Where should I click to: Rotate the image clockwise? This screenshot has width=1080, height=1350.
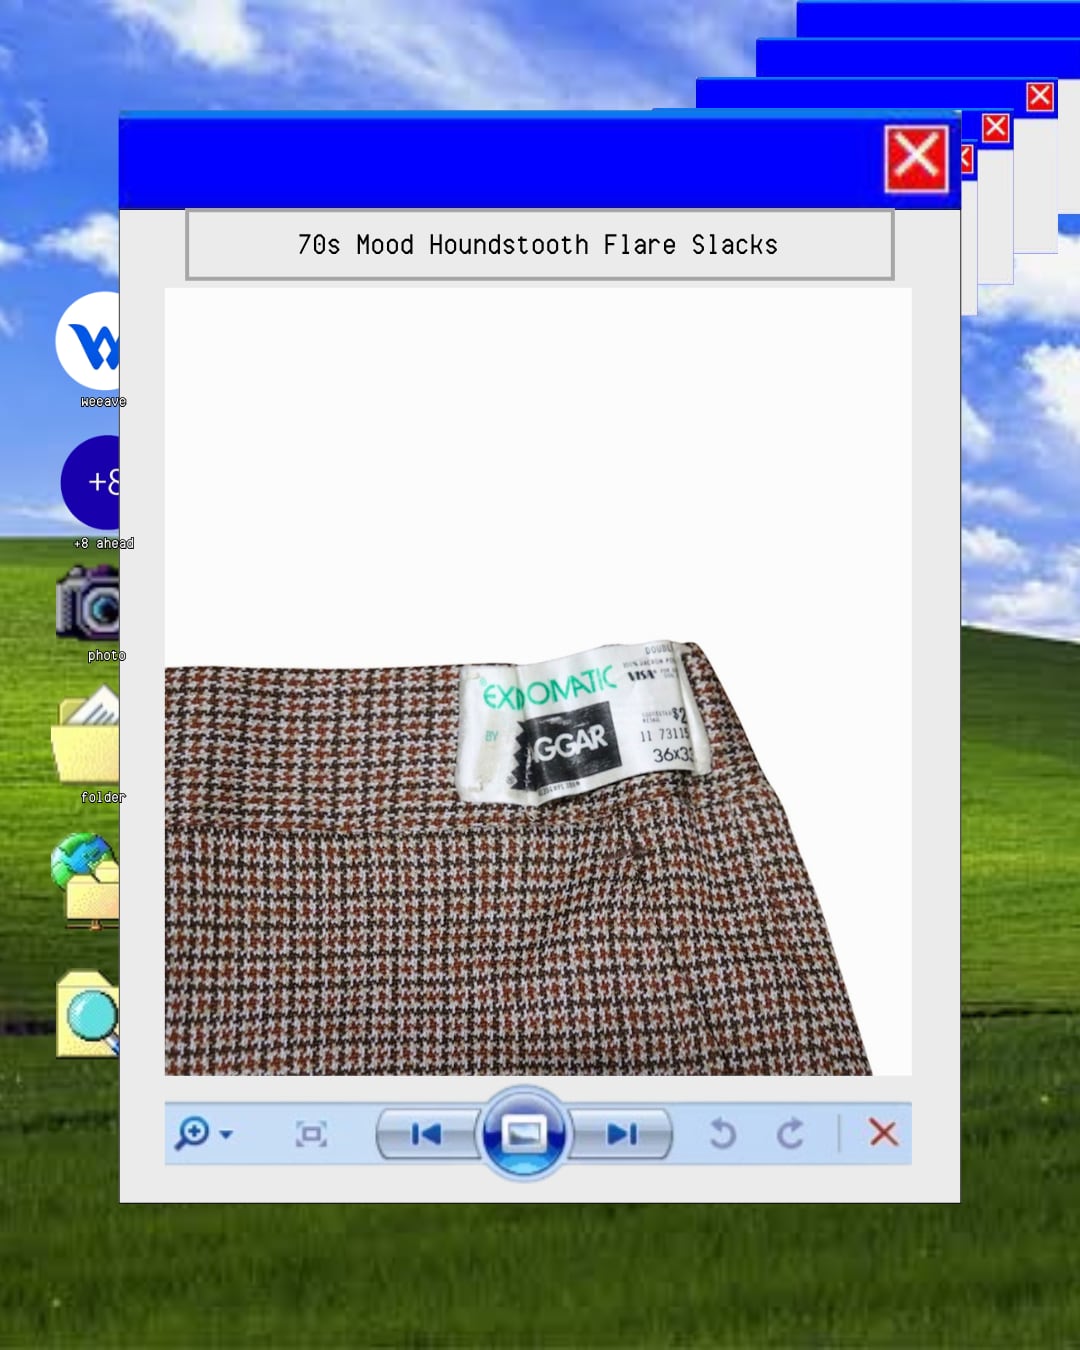click(x=790, y=1134)
